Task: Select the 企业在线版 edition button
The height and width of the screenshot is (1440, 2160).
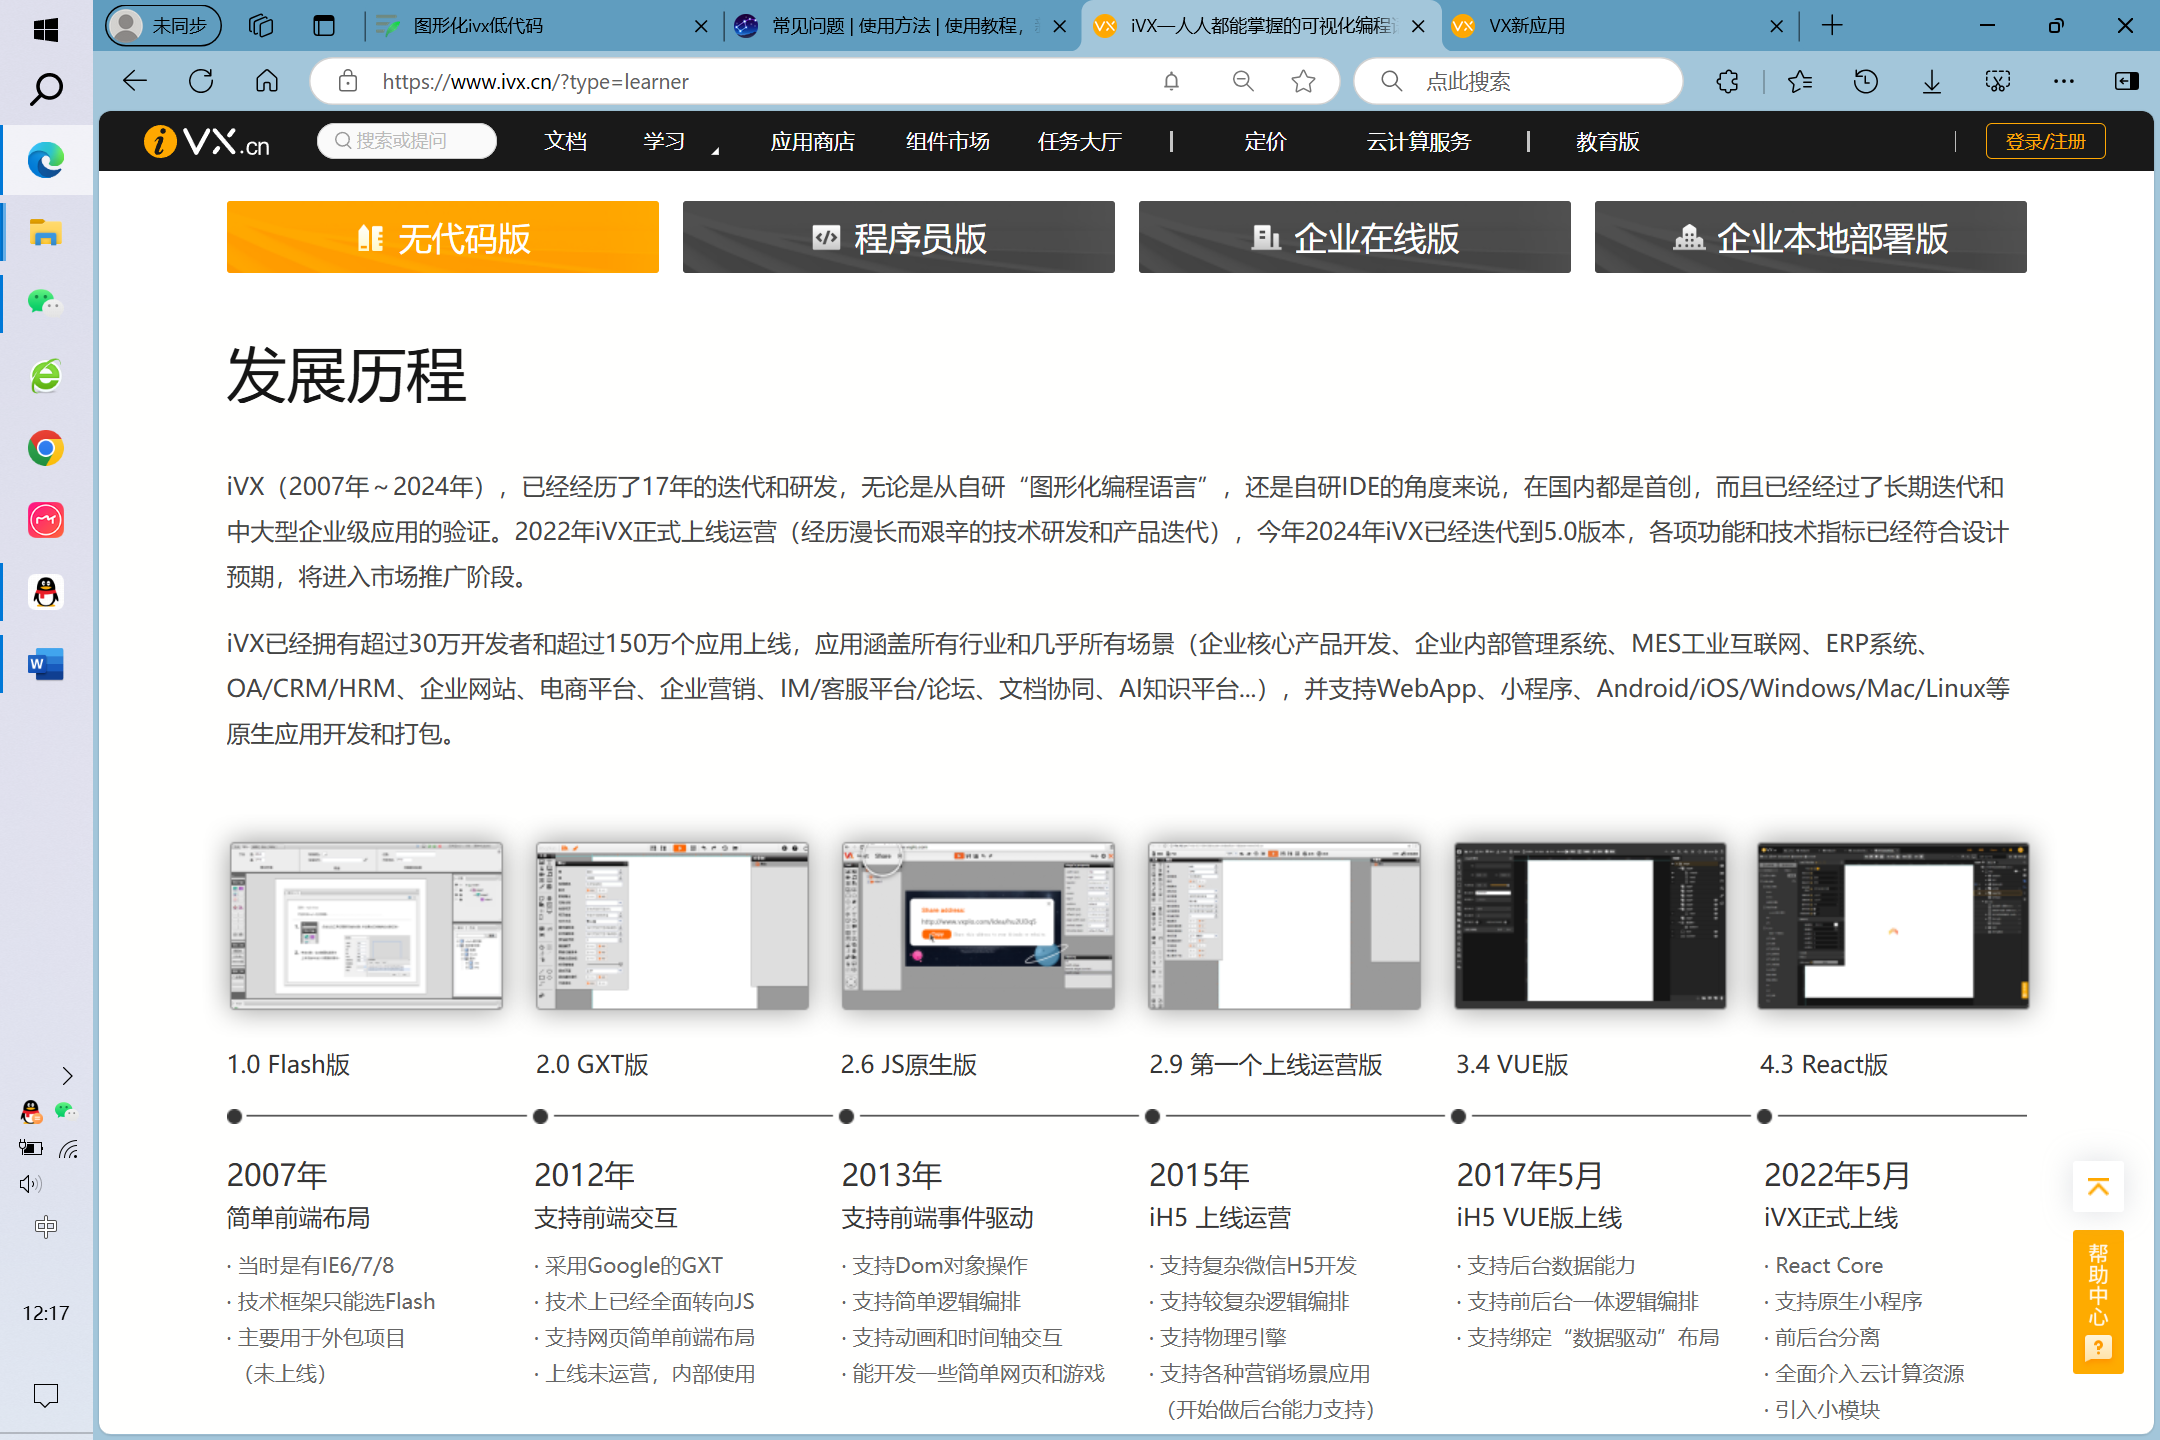Action: pyautogui.click(x=1354, y=237)
